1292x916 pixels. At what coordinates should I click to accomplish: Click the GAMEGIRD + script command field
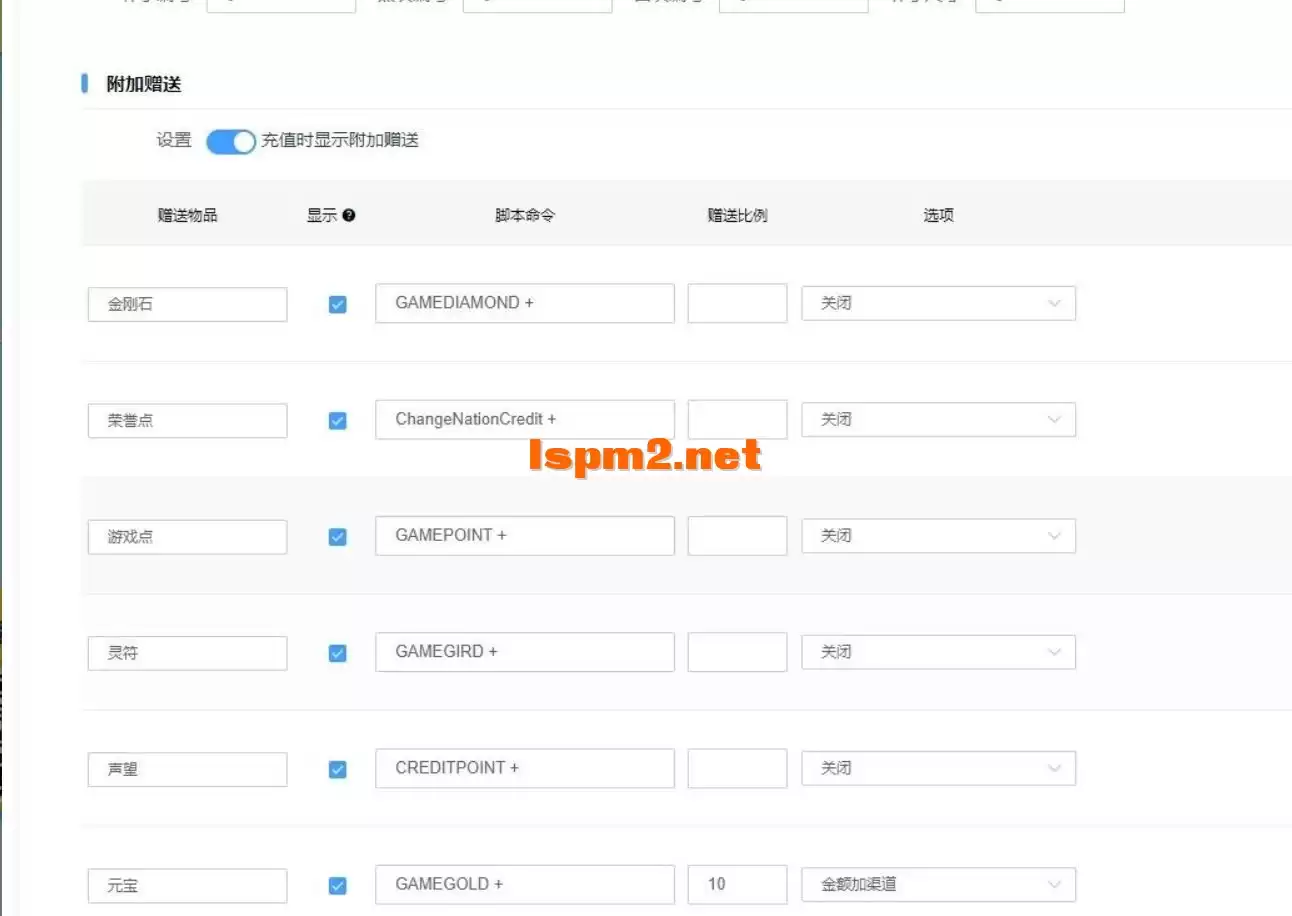point(525,651)
